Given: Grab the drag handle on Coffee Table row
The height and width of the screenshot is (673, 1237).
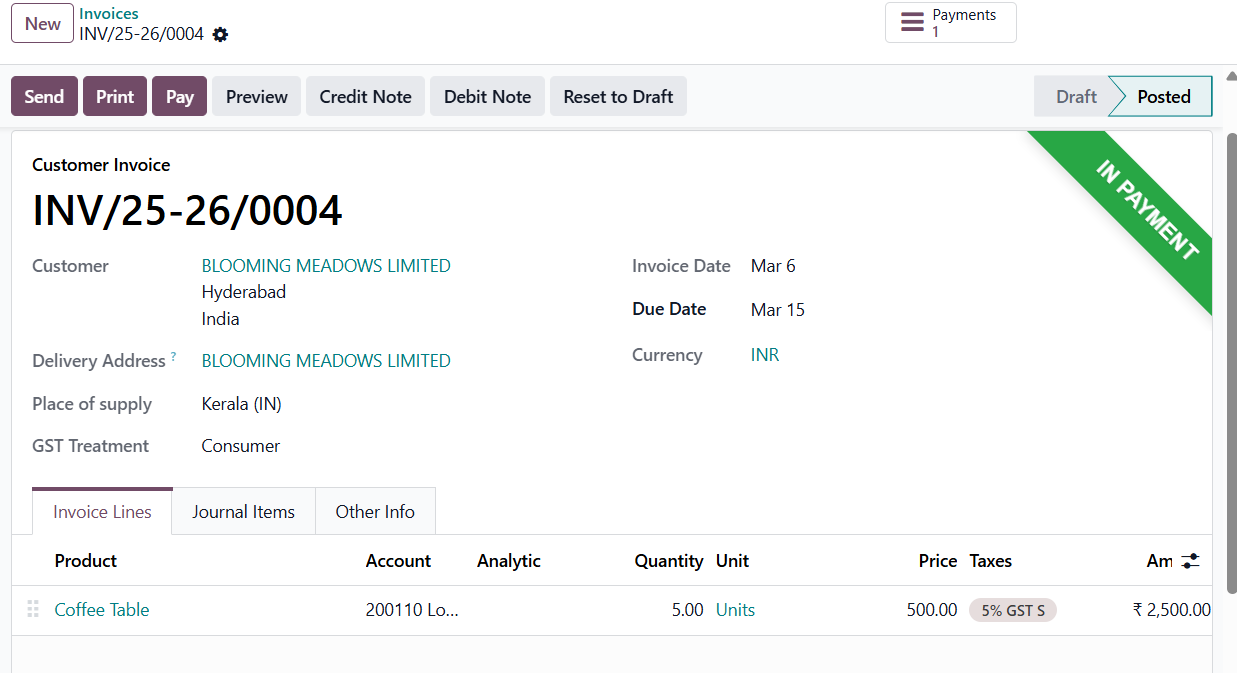Looking at the screenshot, I should 33,609.
